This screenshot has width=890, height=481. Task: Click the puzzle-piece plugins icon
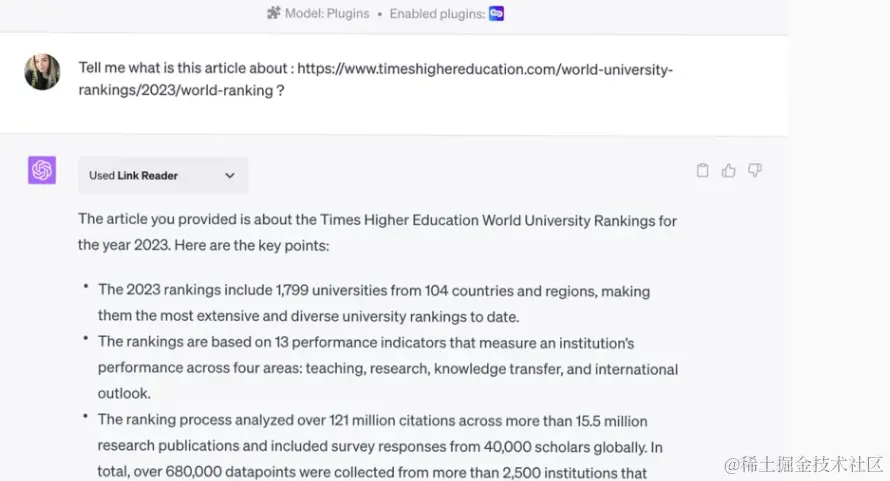pyautogui.click(x=274, y=12)
